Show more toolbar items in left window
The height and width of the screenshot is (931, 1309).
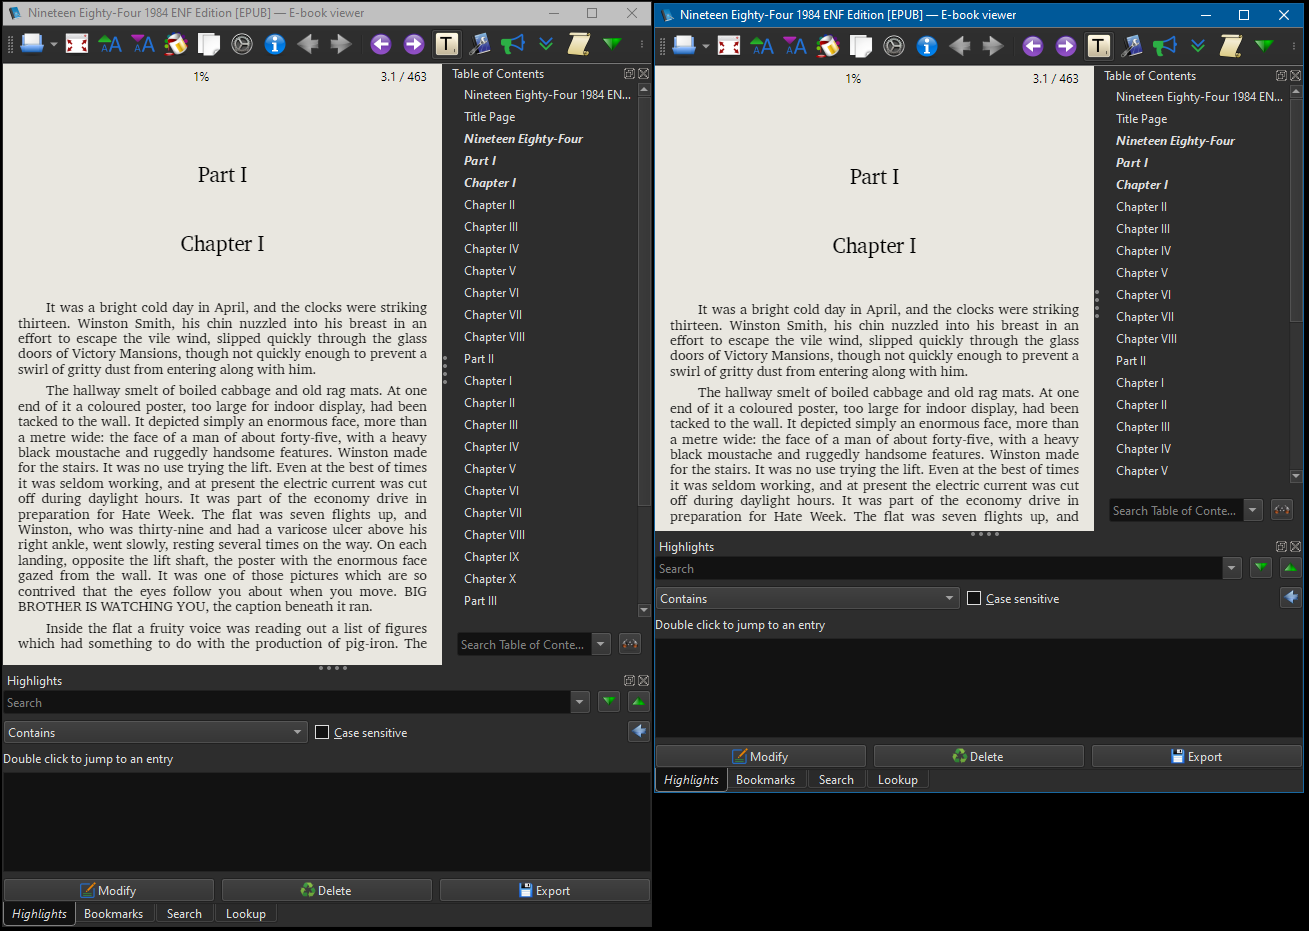pos(641,44)
